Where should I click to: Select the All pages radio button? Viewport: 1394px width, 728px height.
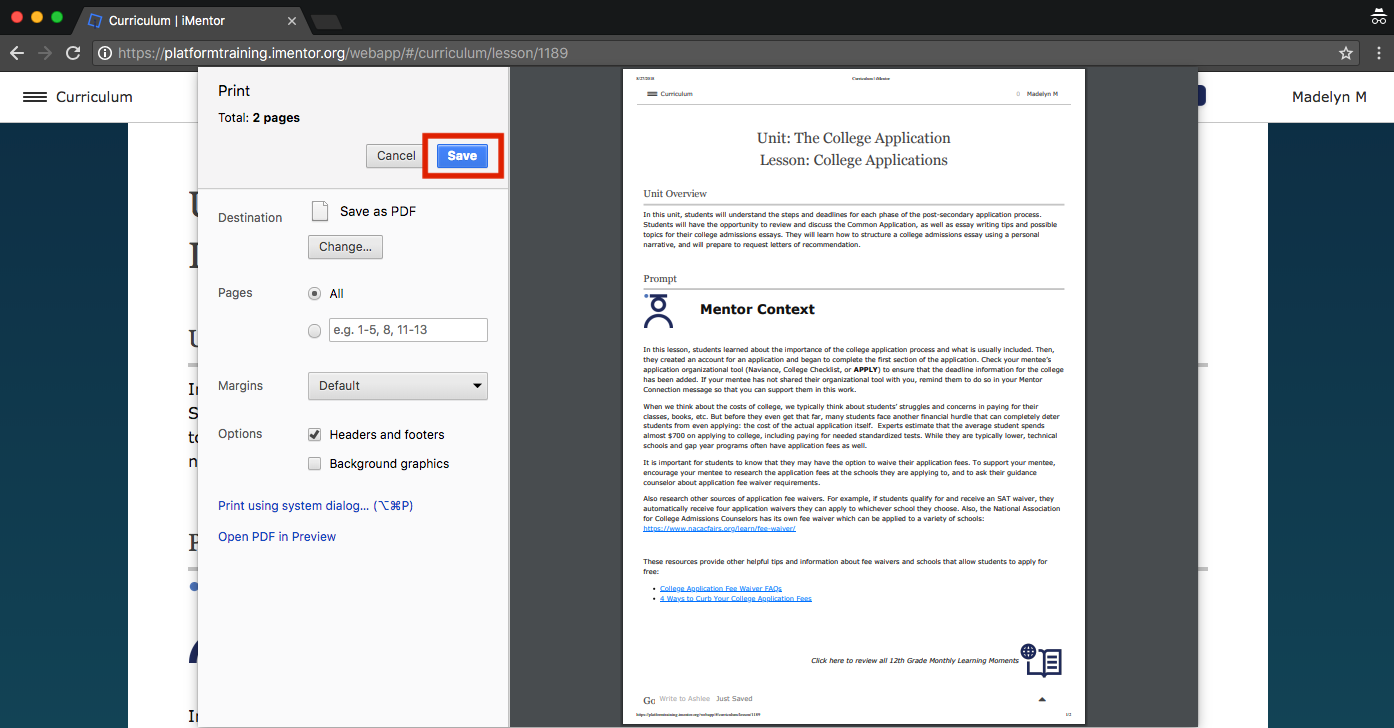coord(315,294)
